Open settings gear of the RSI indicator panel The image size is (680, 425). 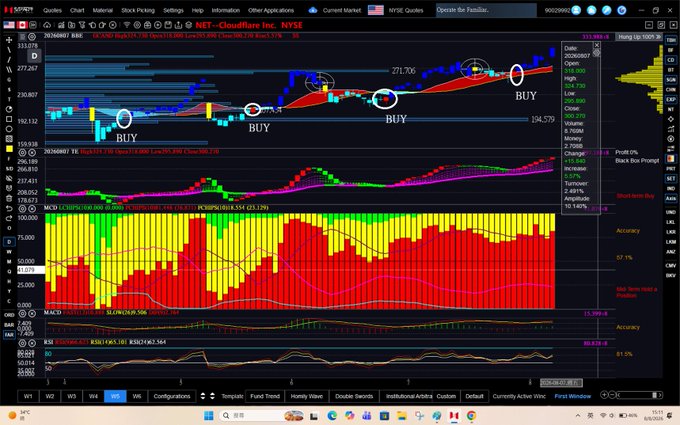coord(22,343)
